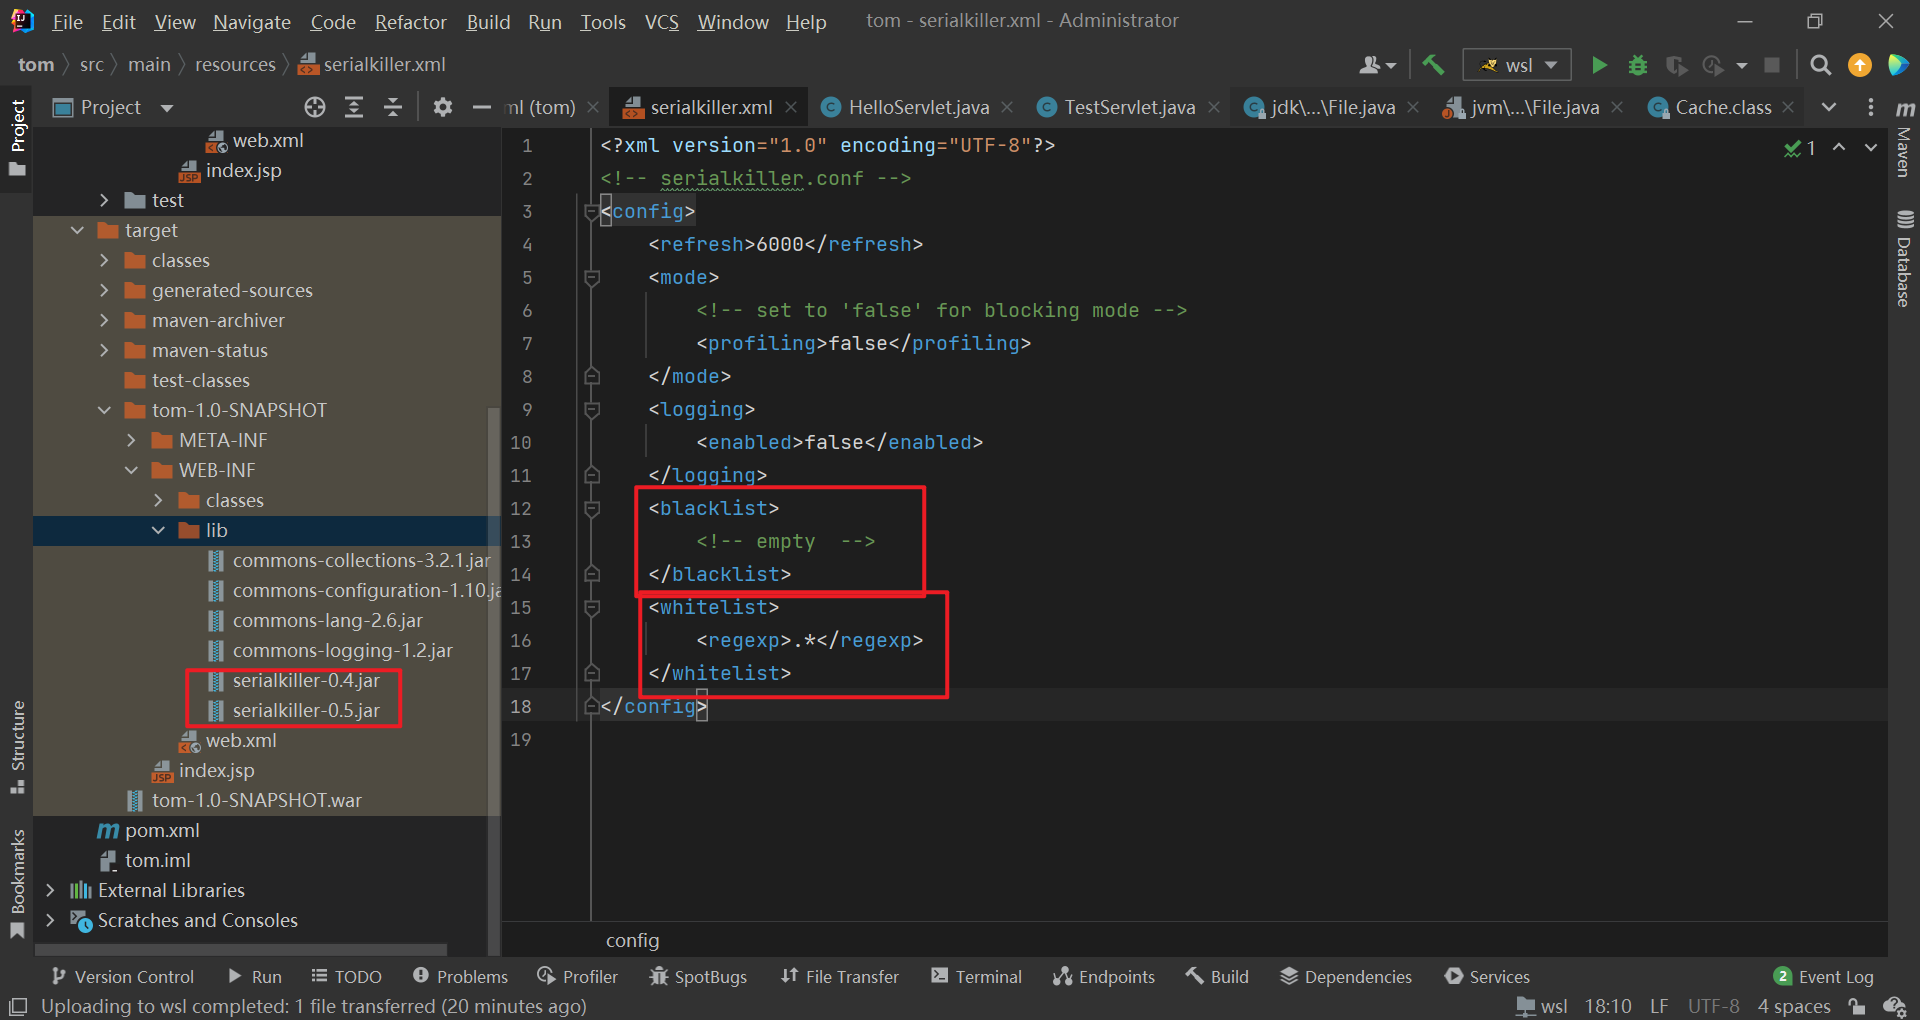Image resolution: width=1920 pixels, height=1020 pixels.
Task: Expand Scratches and Consoles node
Action: click(50, 920)
